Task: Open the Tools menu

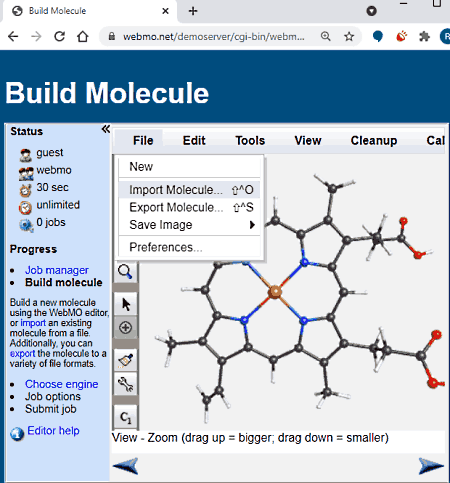Action: (250, 141)
